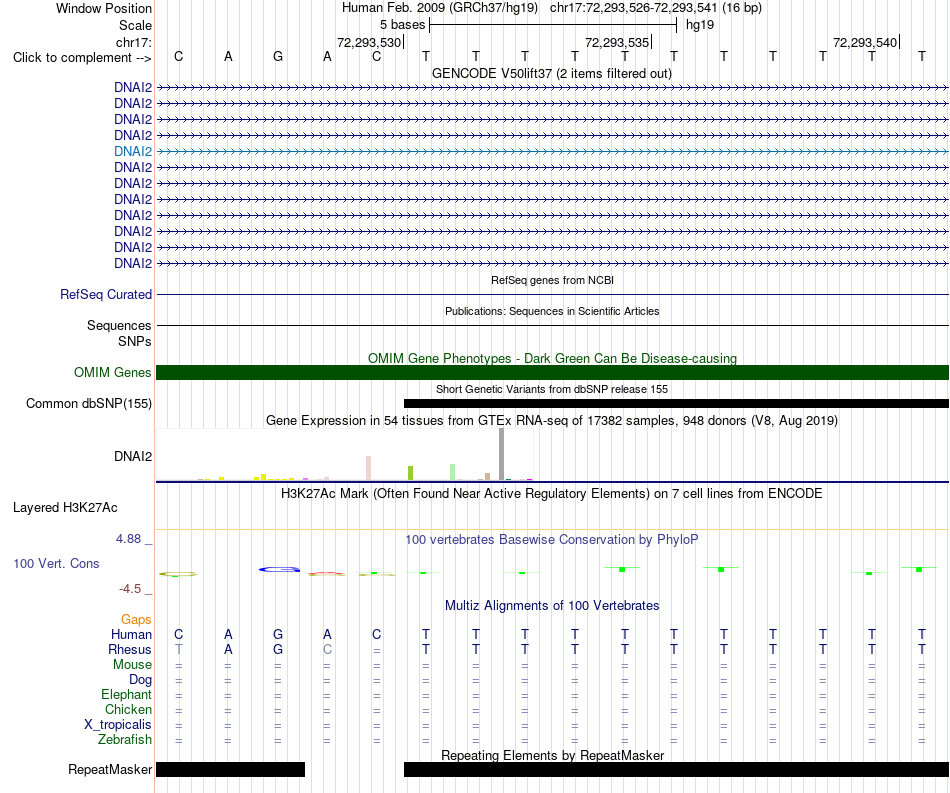Click the Scale label

click(x=135, y=25)
